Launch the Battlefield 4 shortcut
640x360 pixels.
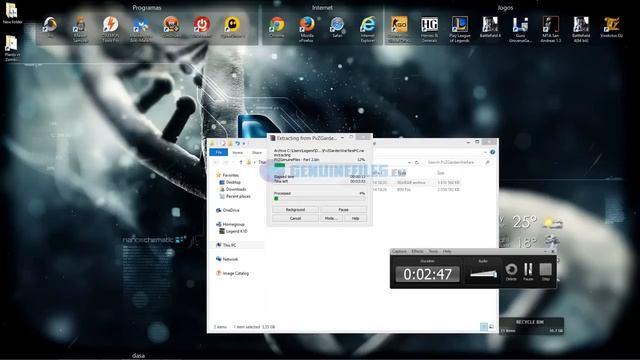pos(490,28)
